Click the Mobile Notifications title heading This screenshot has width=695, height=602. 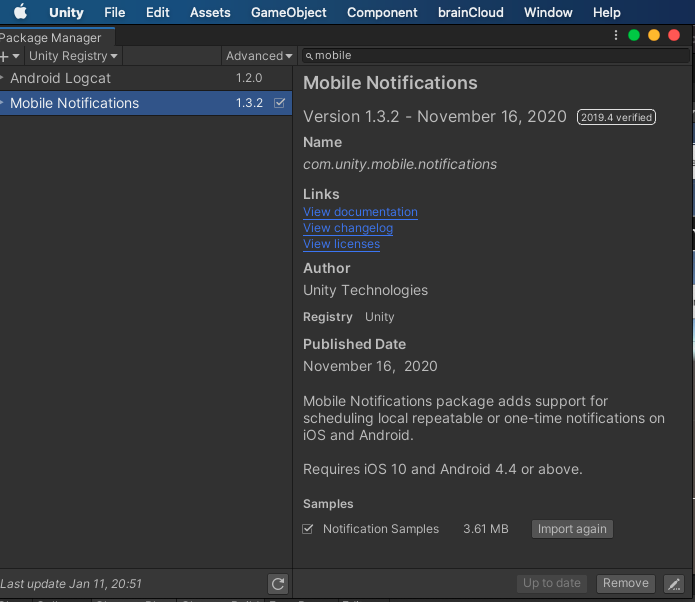[390, 83]
